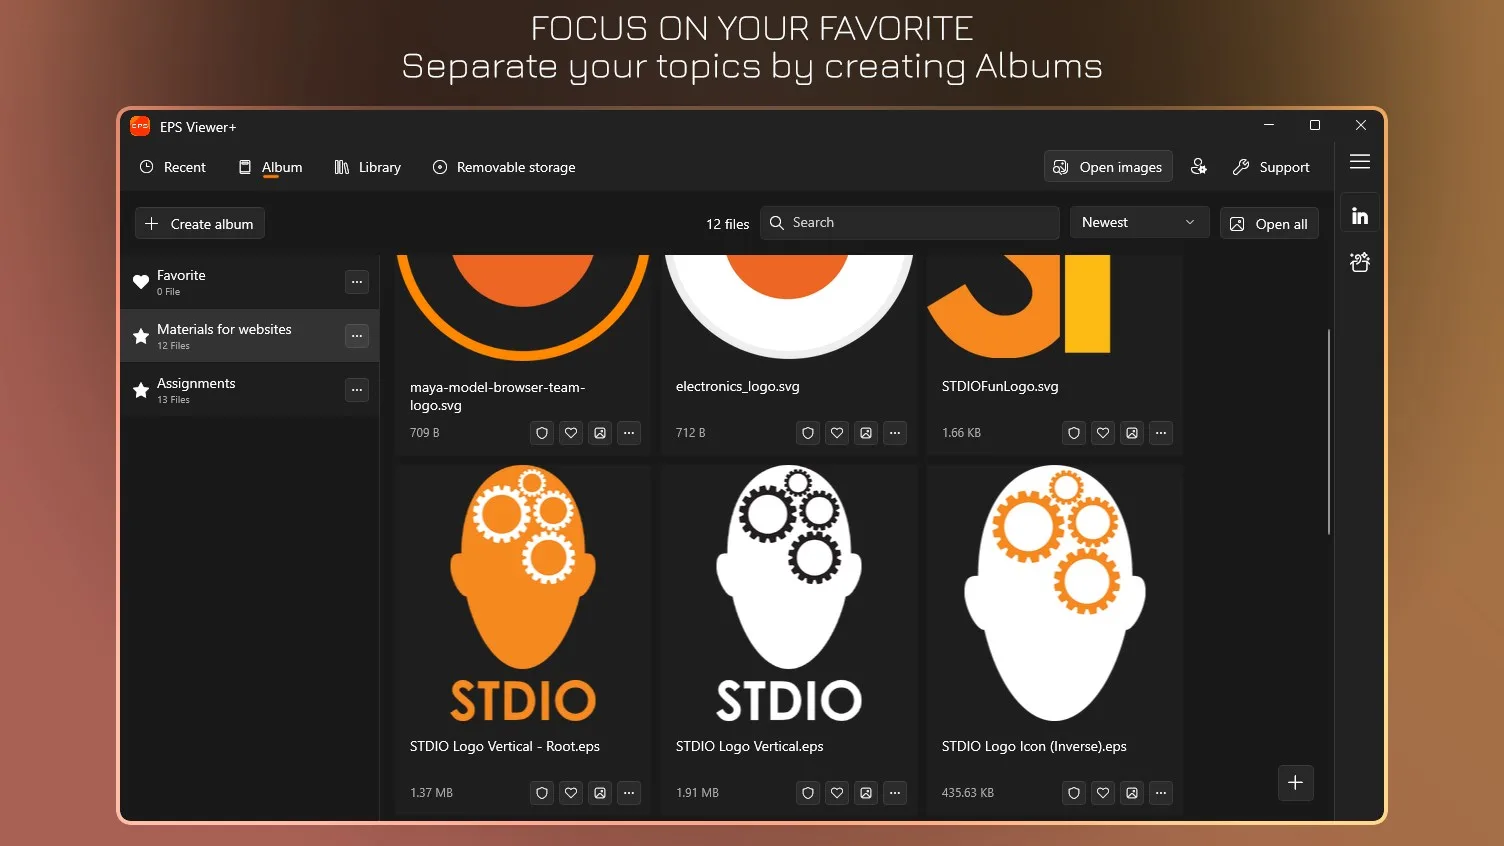Image resolution: width=1504 pixels, height=846 pixels.
Task: Click shield icon for STDIOFunLogo.svg
Action: [x=1074, y=433]
